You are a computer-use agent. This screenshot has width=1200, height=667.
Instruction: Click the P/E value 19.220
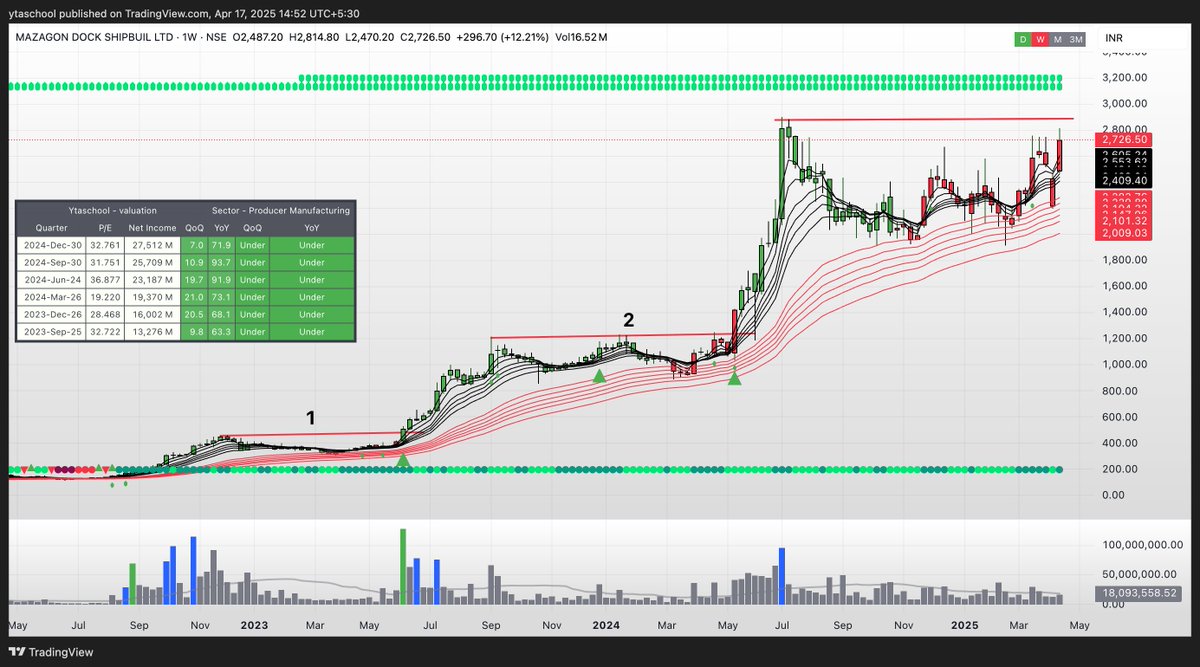[105, 297]
